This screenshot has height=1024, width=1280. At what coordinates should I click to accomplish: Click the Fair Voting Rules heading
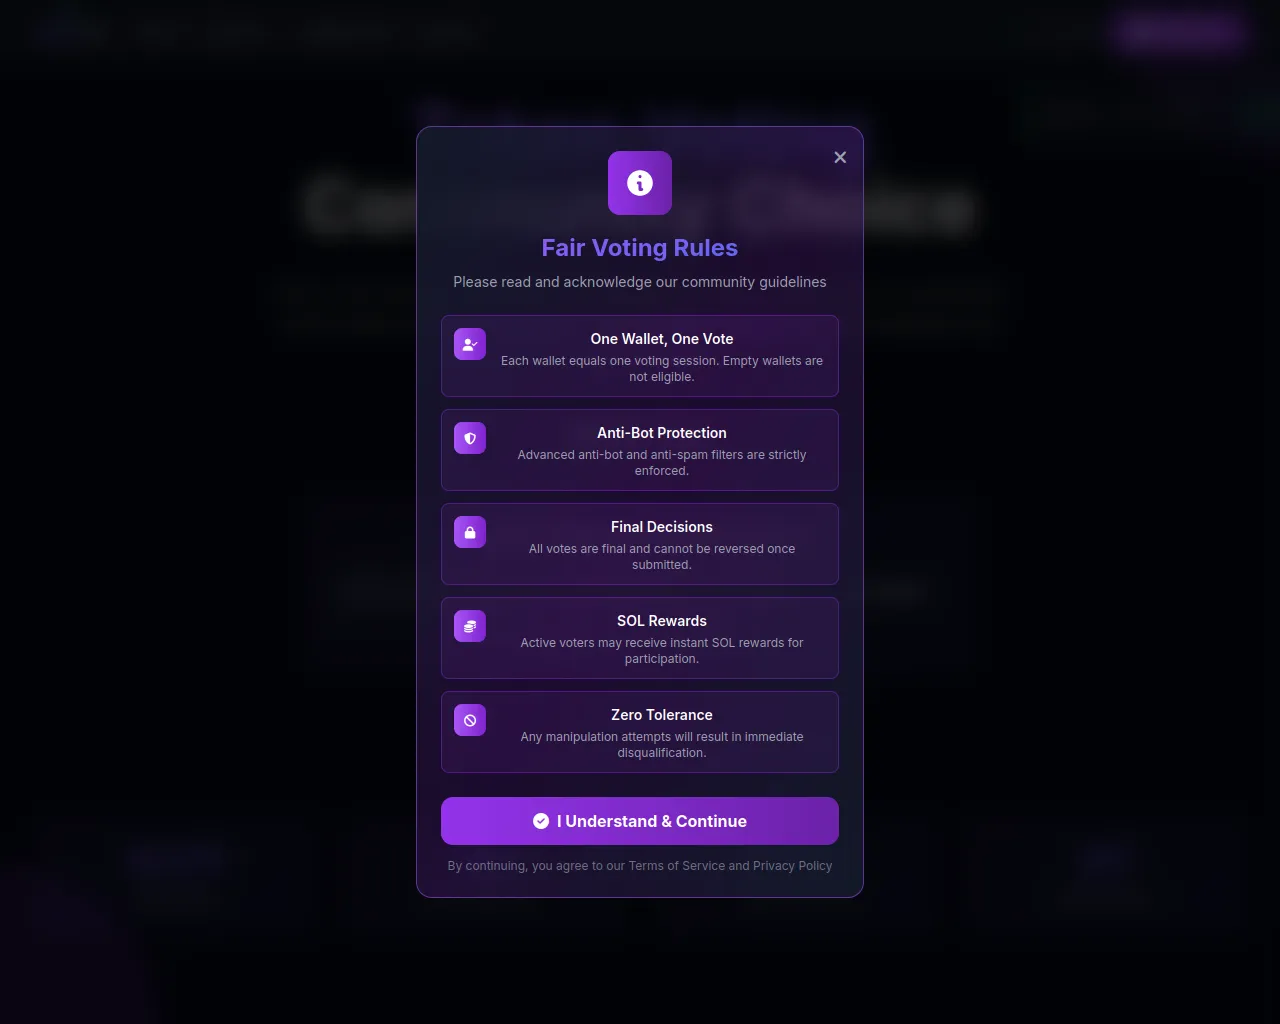tap(640, 248)
